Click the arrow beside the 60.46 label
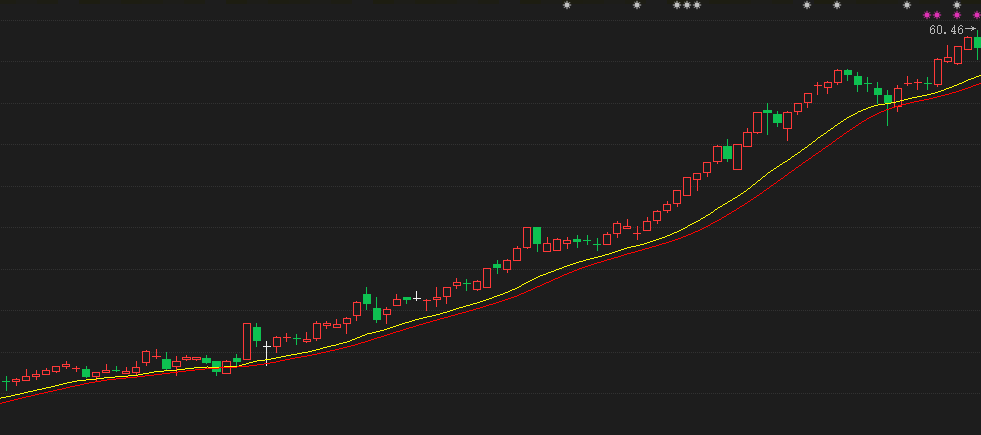Screen dimensions: 981x435 pos(969,30)
